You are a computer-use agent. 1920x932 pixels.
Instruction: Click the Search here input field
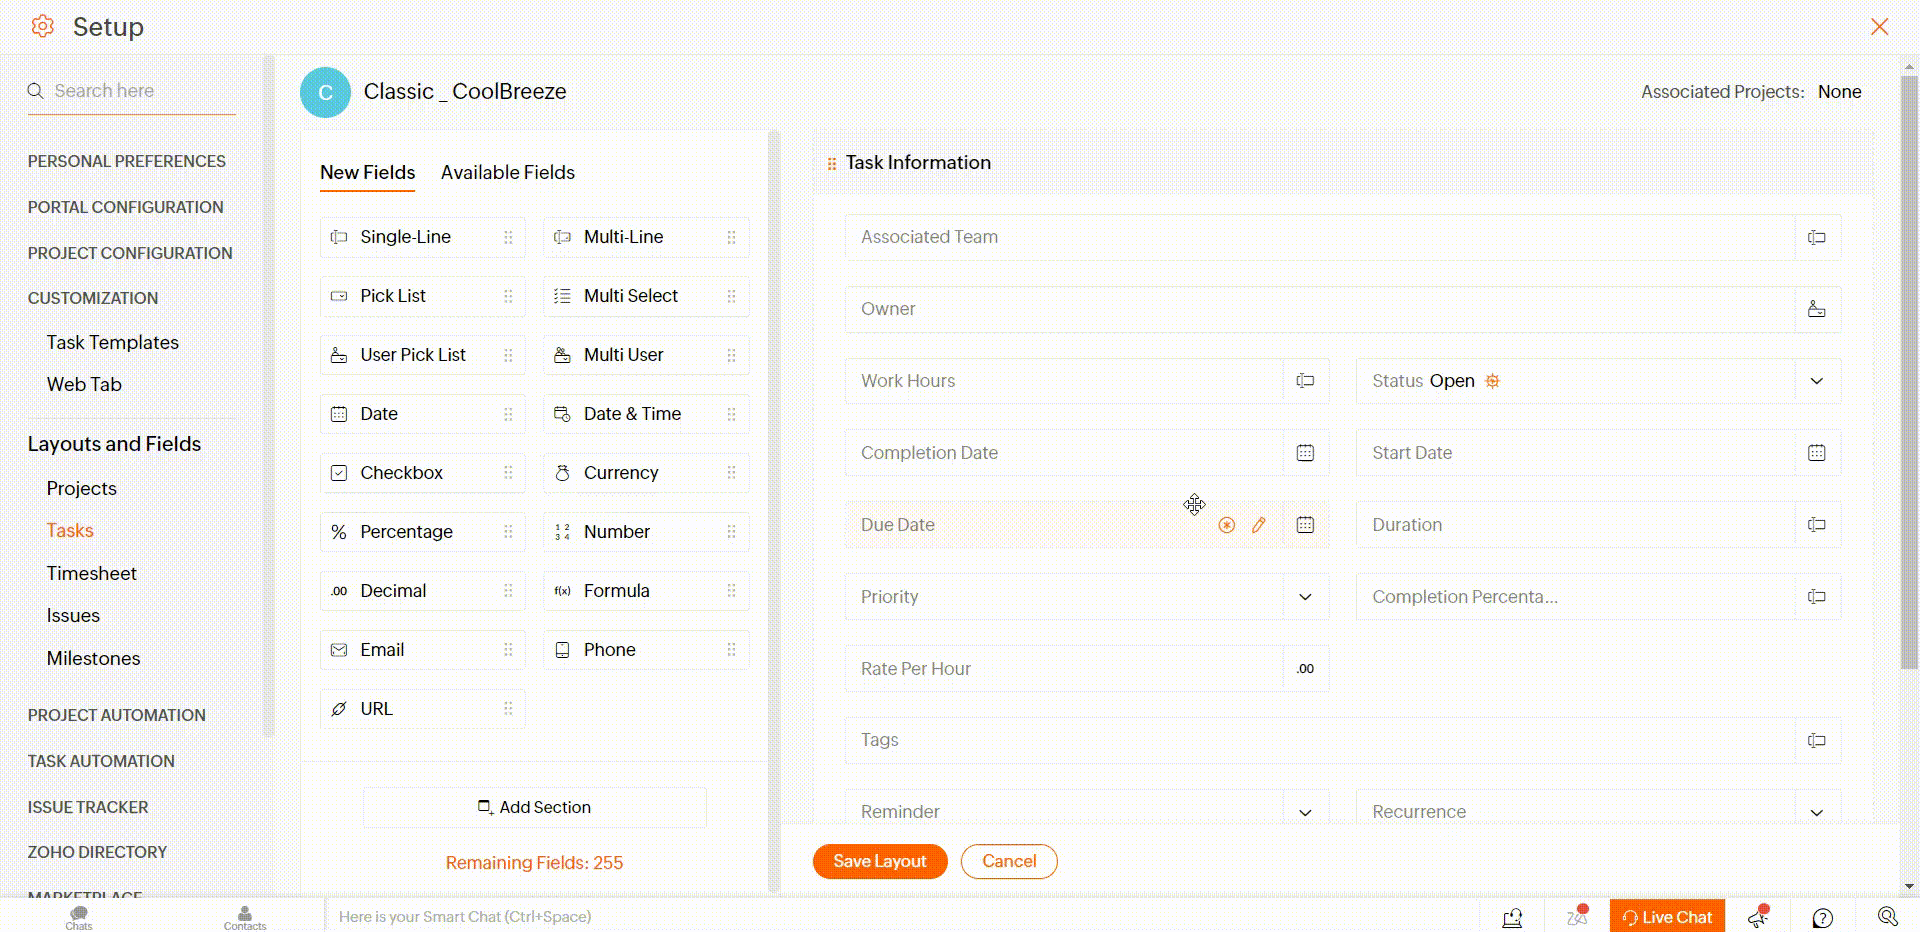point(140,91)
